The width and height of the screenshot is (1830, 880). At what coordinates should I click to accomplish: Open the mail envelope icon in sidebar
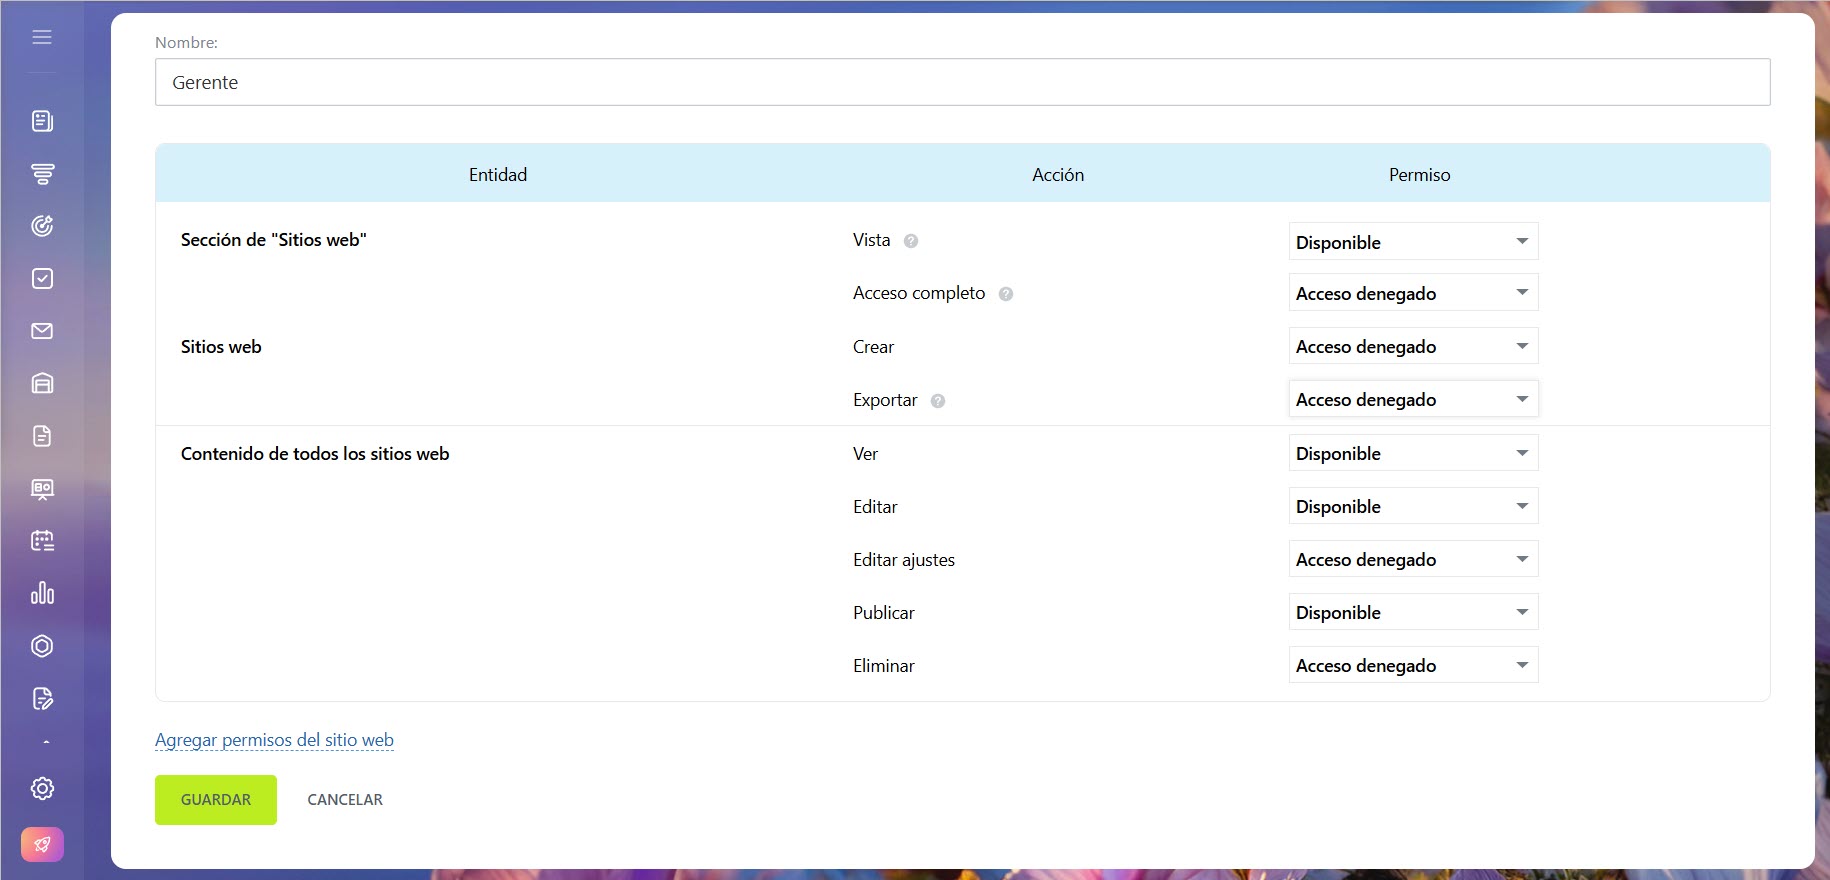point(42,331)
